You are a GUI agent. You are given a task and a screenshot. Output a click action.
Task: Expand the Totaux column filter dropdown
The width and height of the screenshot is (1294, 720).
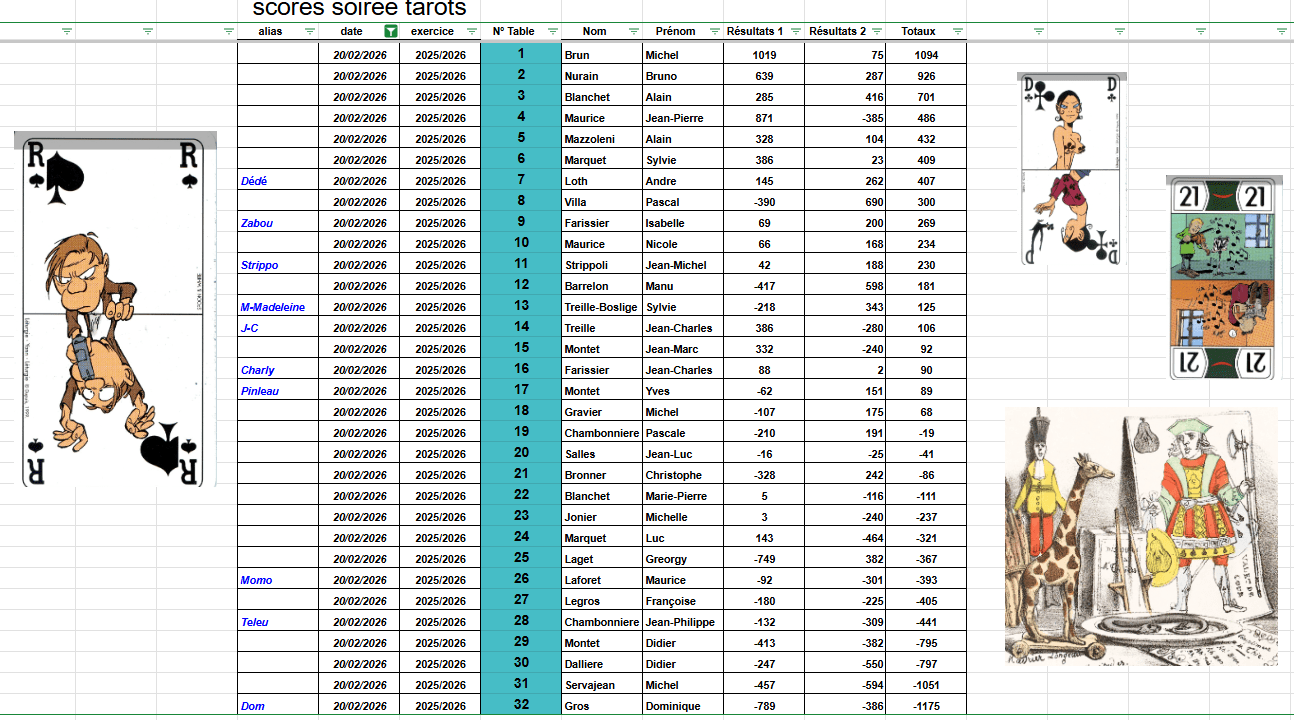coord(958,31)
